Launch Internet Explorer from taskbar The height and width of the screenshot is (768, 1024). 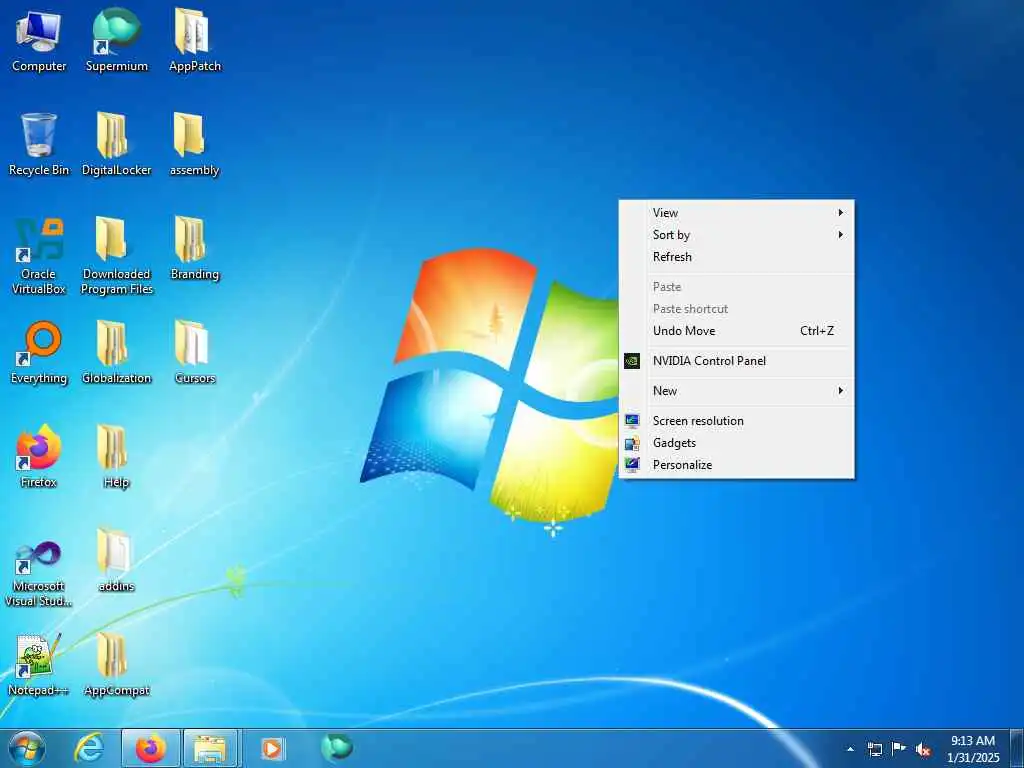click(x=89, y=748)
